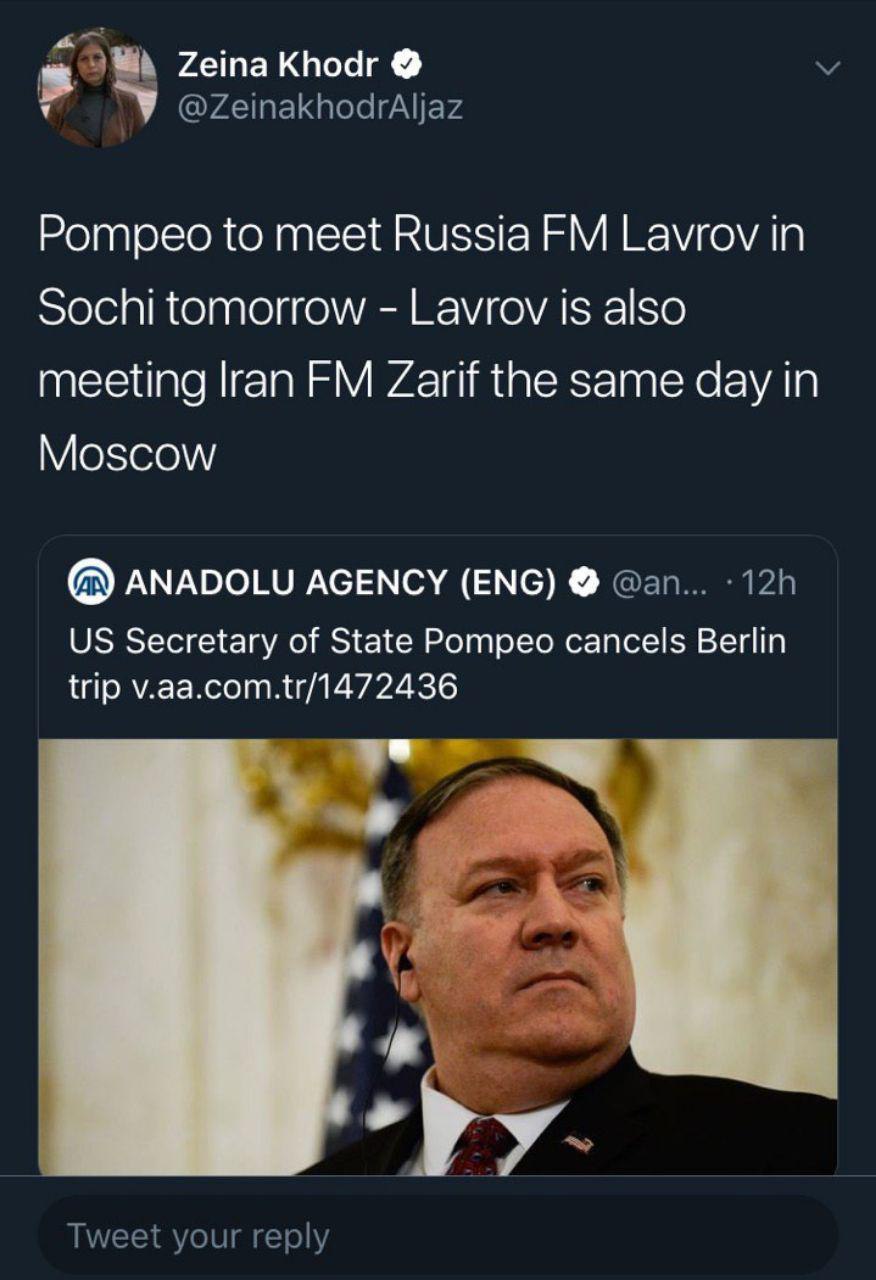Open the ANADOLU AGENCY (ENG) account name
The image size is (876, 1280).
click(x=340, y=583)
